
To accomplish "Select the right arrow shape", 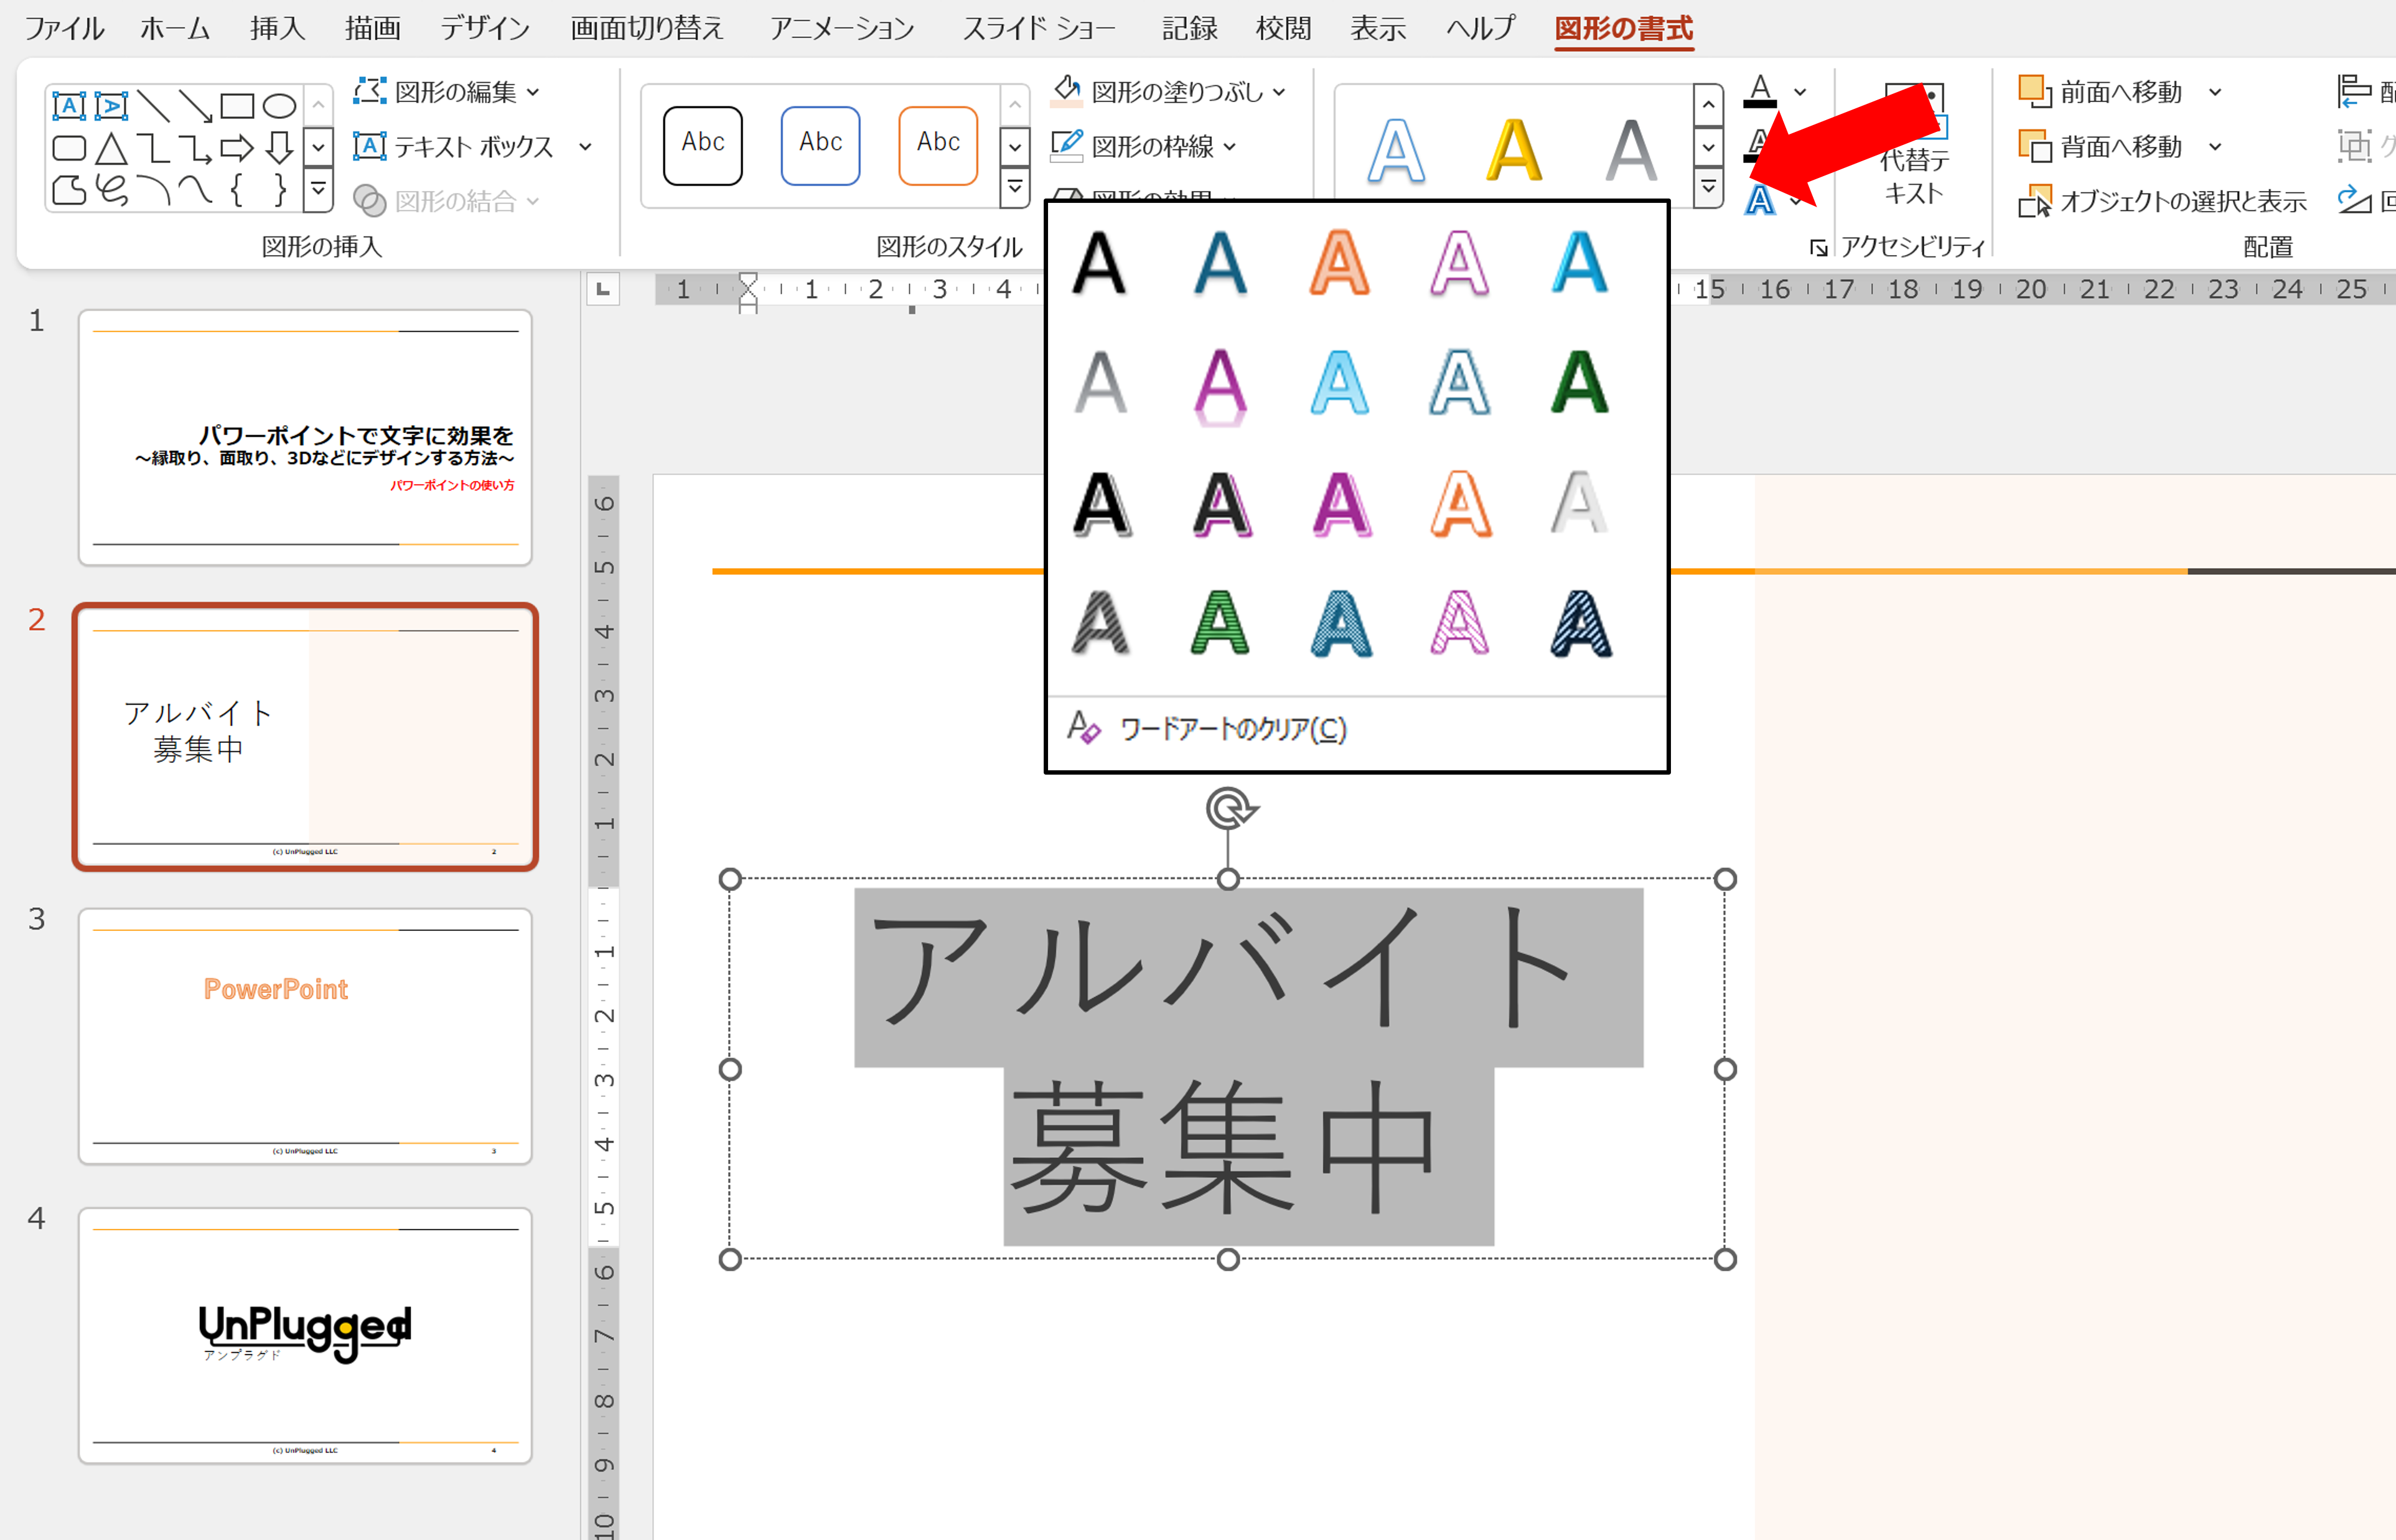I will [x=237, y=149].
